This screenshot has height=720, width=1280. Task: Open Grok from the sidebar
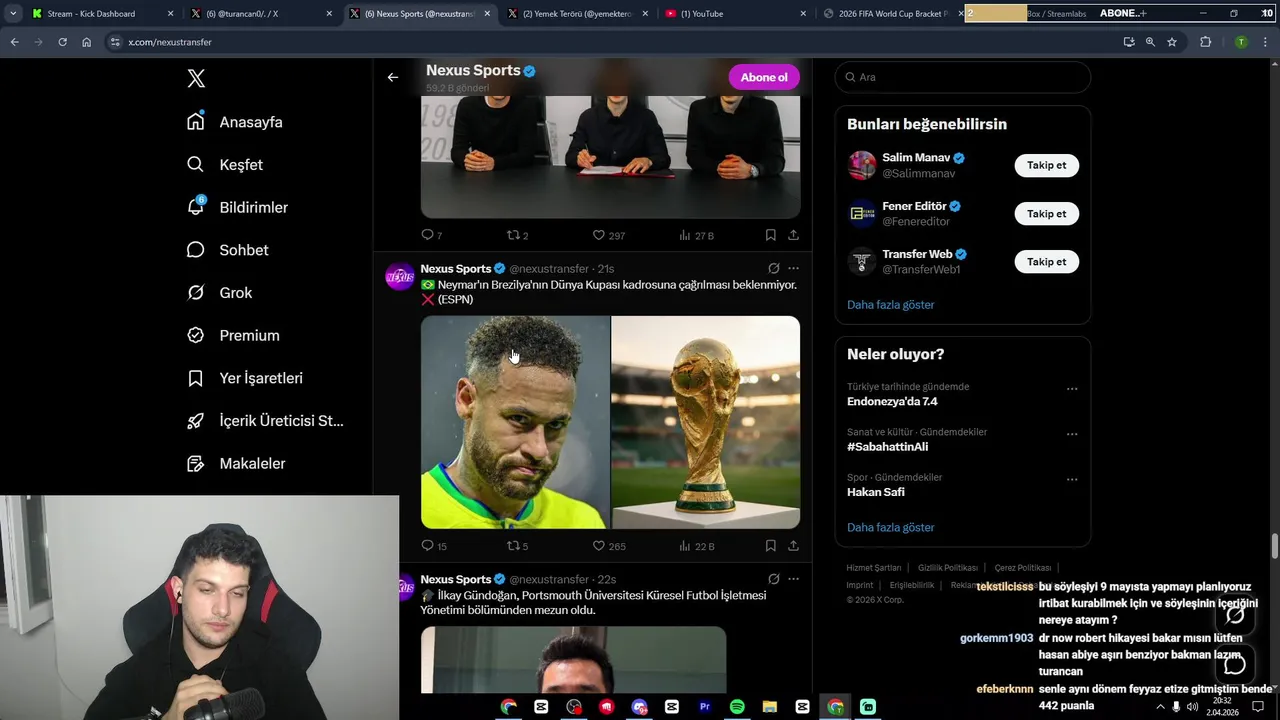click(220, 293)
